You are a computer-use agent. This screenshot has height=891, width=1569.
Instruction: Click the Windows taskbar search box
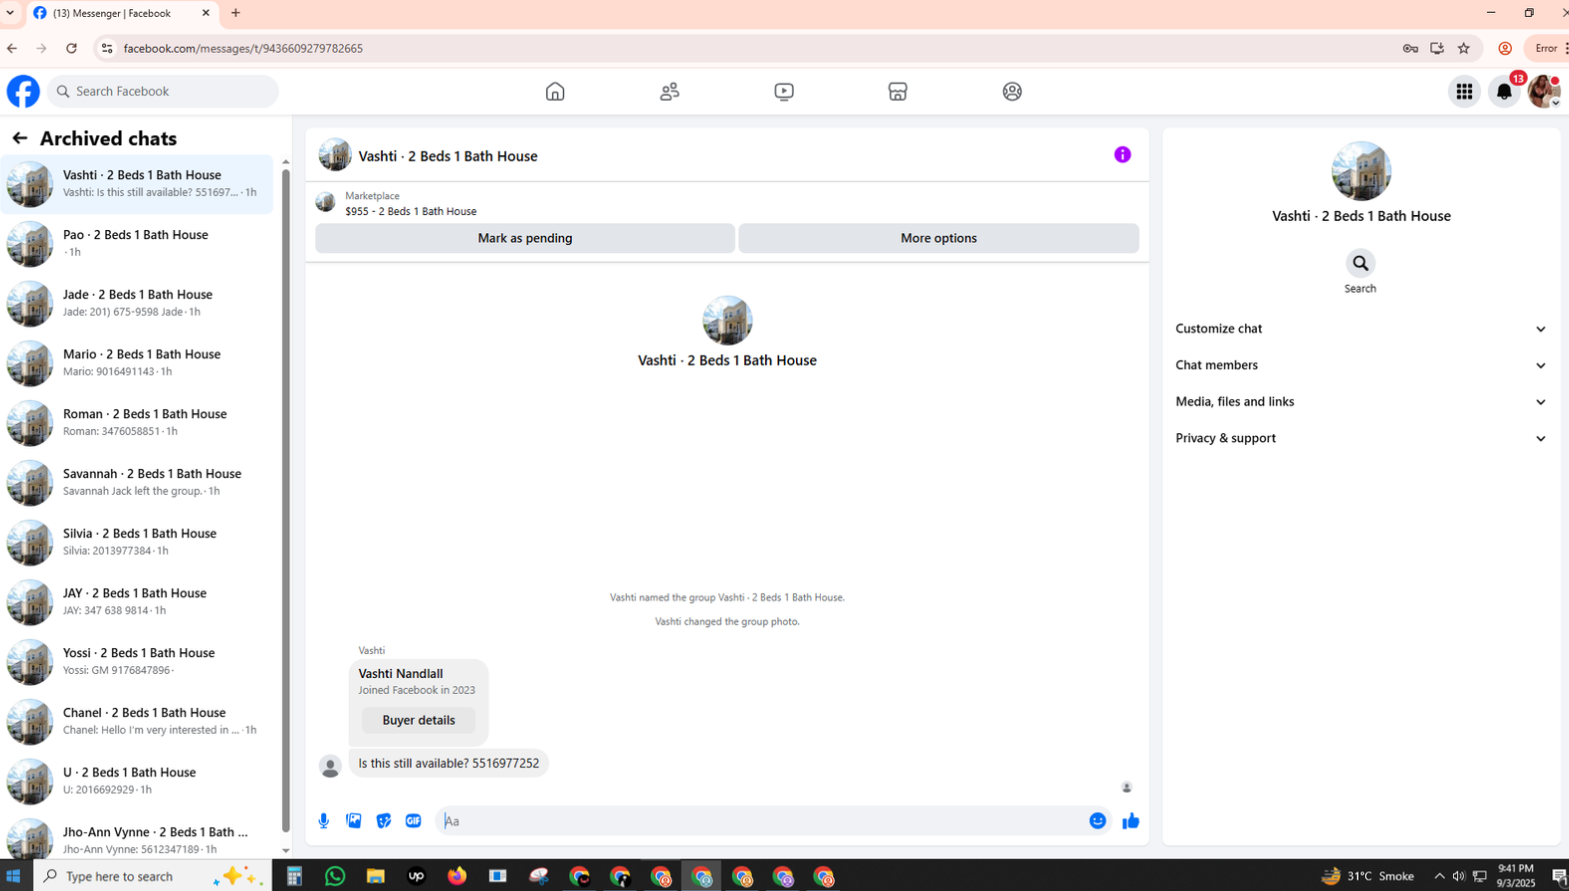click(150, 876)
